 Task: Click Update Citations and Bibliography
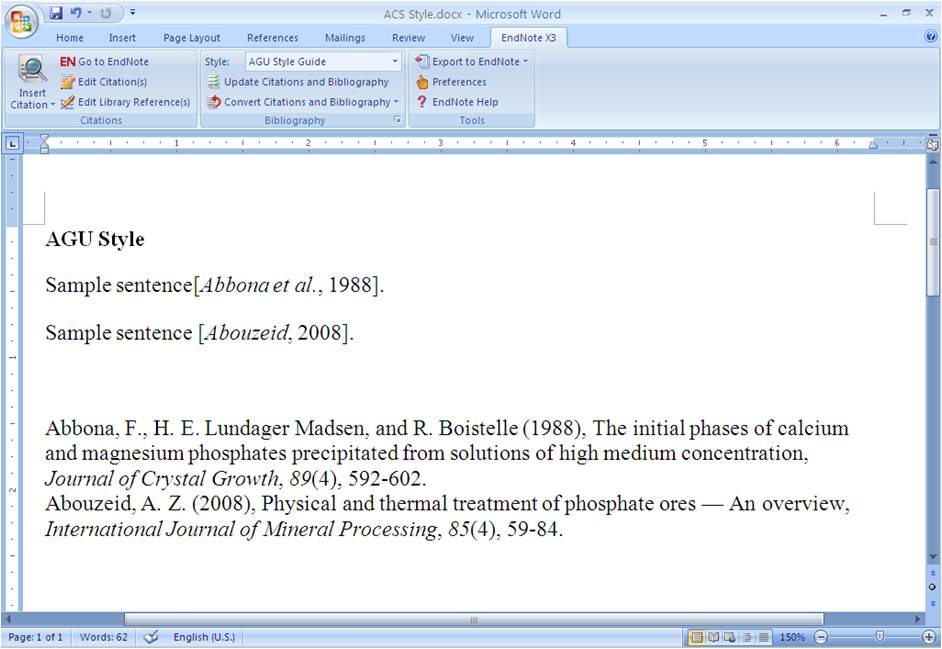point(298,82)
